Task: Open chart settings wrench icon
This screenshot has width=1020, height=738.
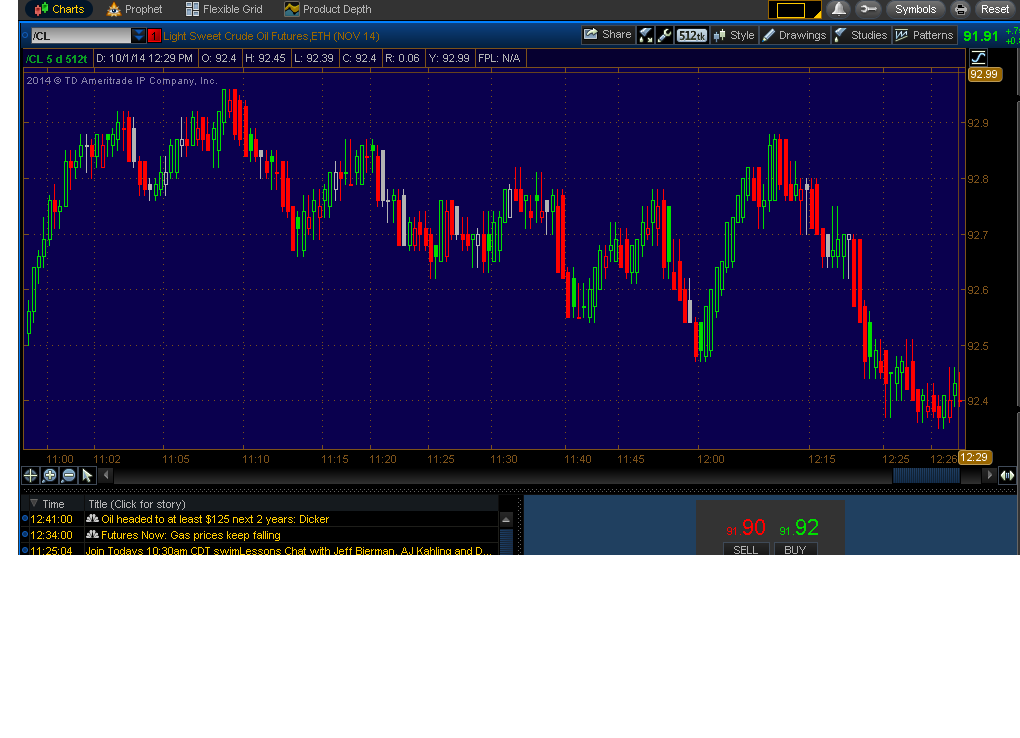Action: point(664,36)
